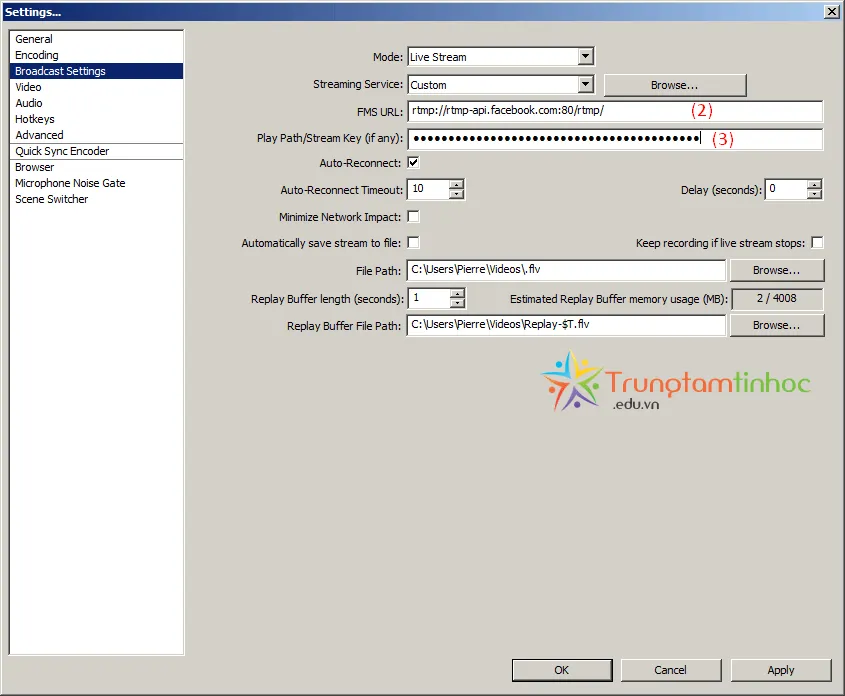Screen dimensions: 845x696
Task: Open the Encoding settings section
Action: pyautogui.click(x=37, y=54)
